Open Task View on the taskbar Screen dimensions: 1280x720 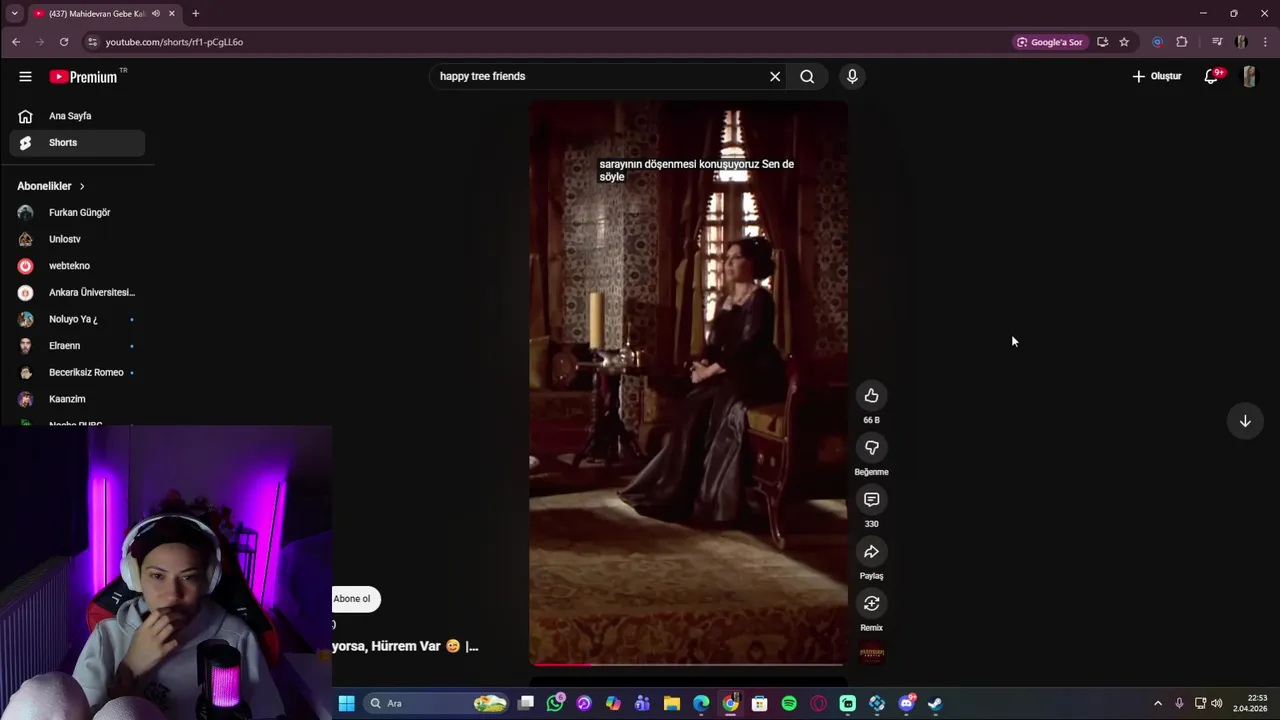(x=526, y=703)
